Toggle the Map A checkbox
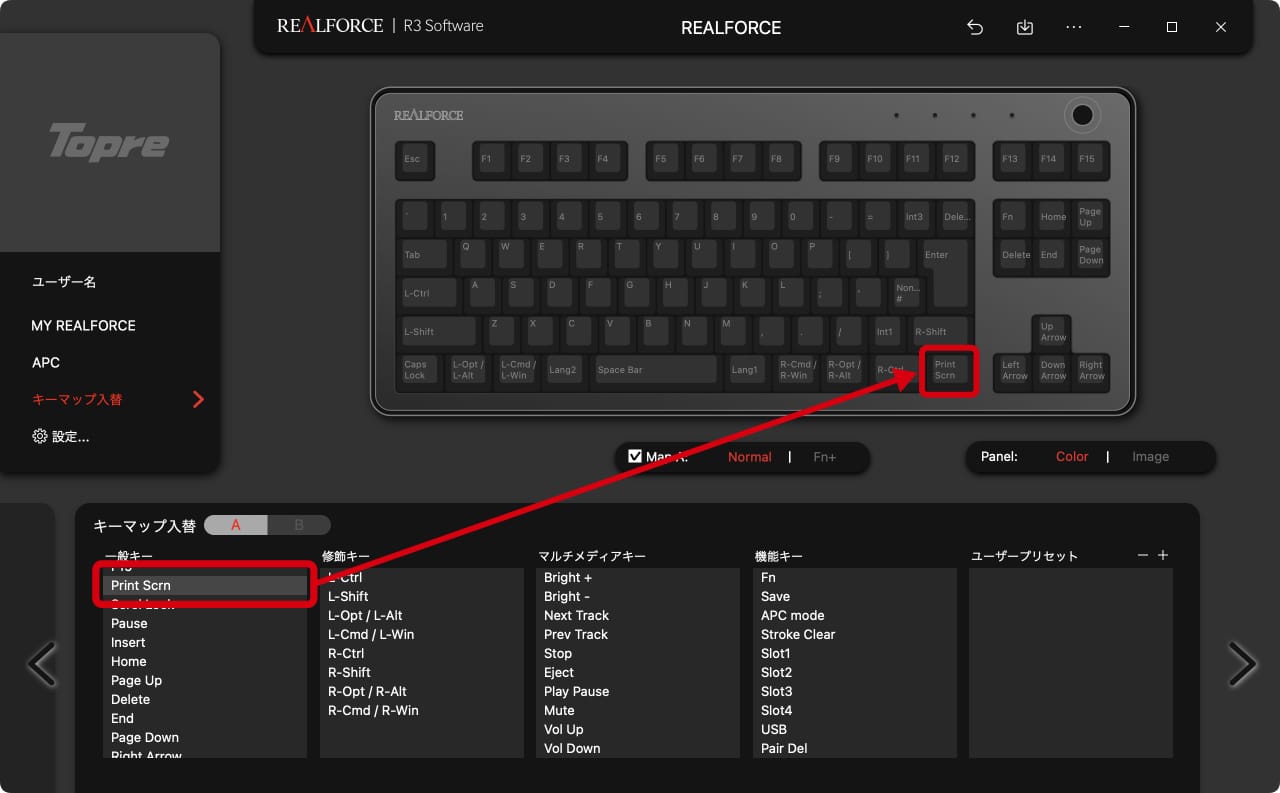This screenshot has width=1280, height=793. (635, 456)
